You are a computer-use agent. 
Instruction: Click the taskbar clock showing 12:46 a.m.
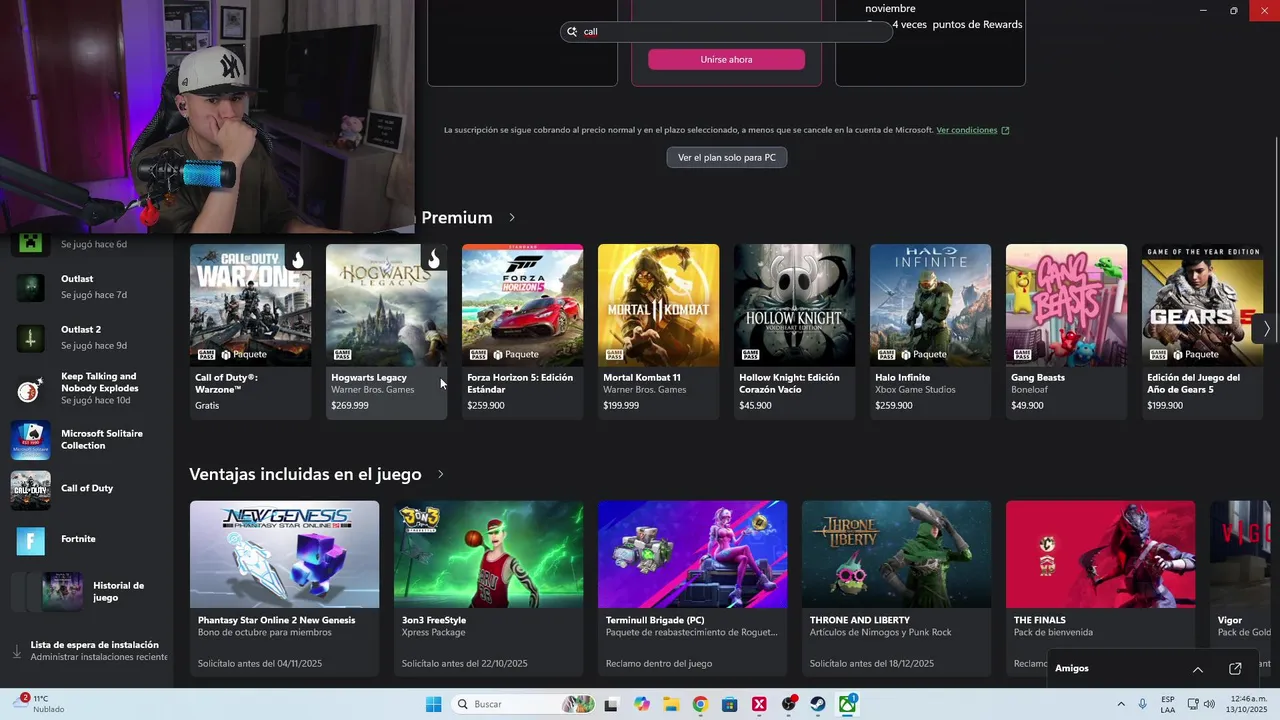1249,704
